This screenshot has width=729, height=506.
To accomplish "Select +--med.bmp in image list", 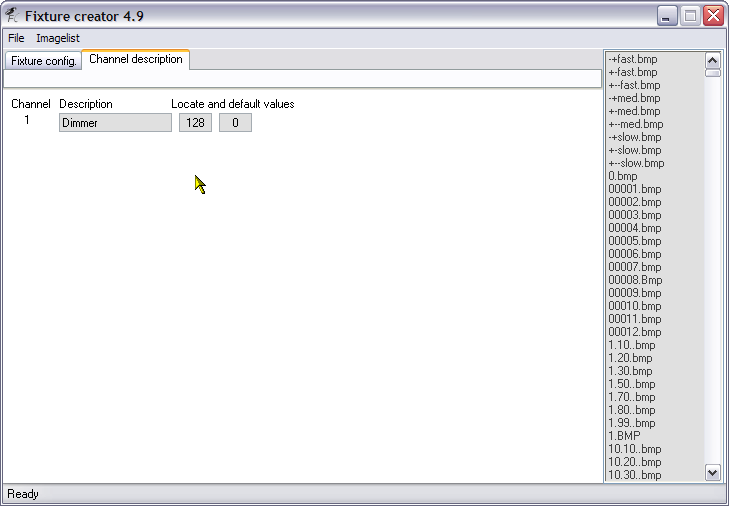I will pyautogui.click(x=636, y=124).
